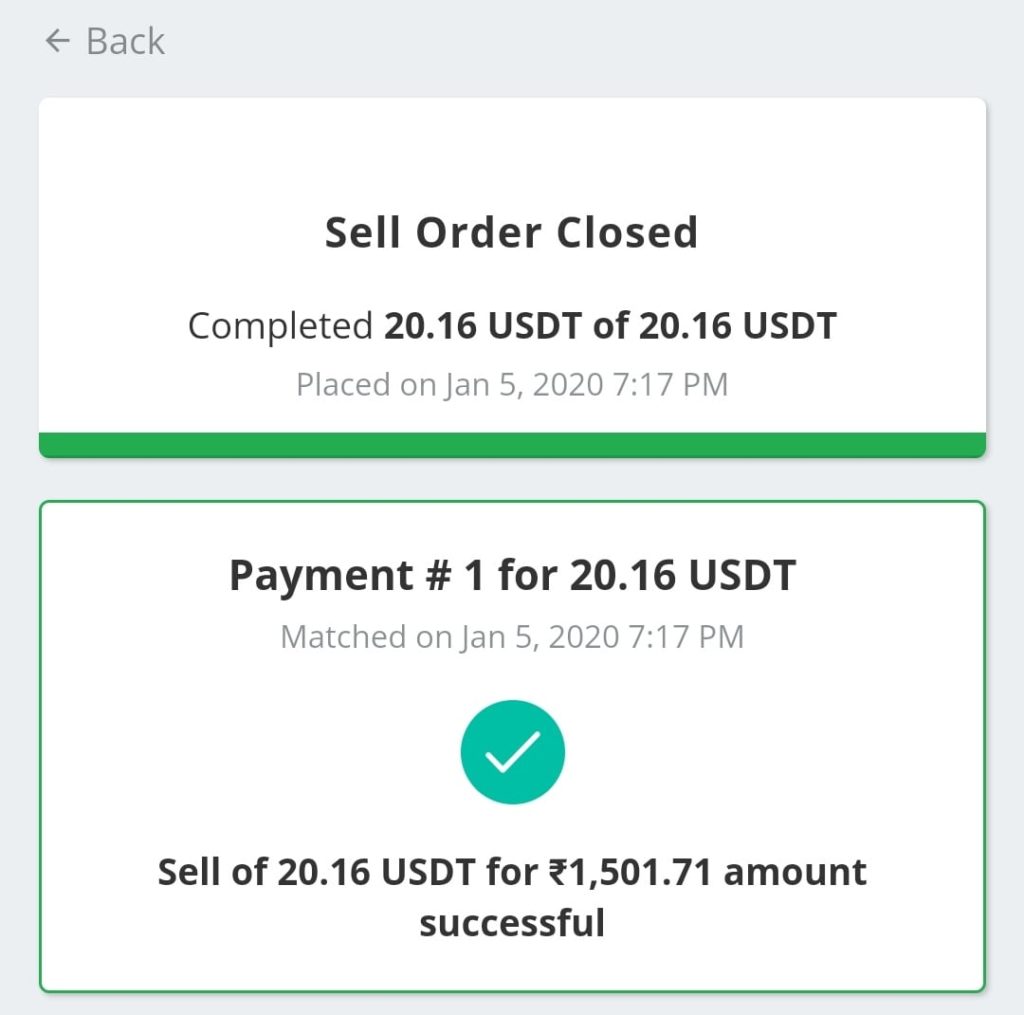Click the teal success checkmark icon
This screenshot has width=1024, height=1015.
click(x=513, y=752)
